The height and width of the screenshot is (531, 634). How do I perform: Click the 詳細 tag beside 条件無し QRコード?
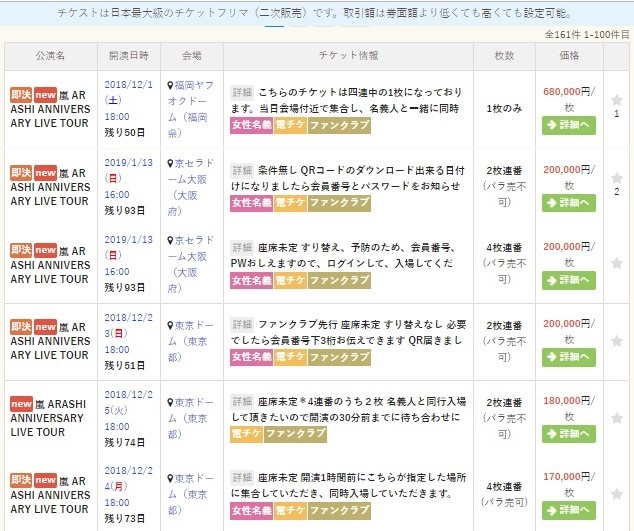242,171
